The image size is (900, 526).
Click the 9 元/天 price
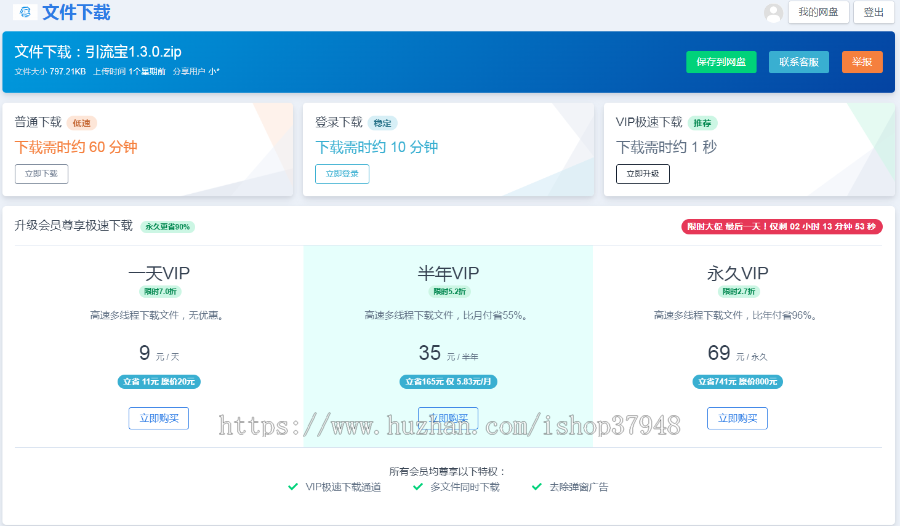(159, 353)
